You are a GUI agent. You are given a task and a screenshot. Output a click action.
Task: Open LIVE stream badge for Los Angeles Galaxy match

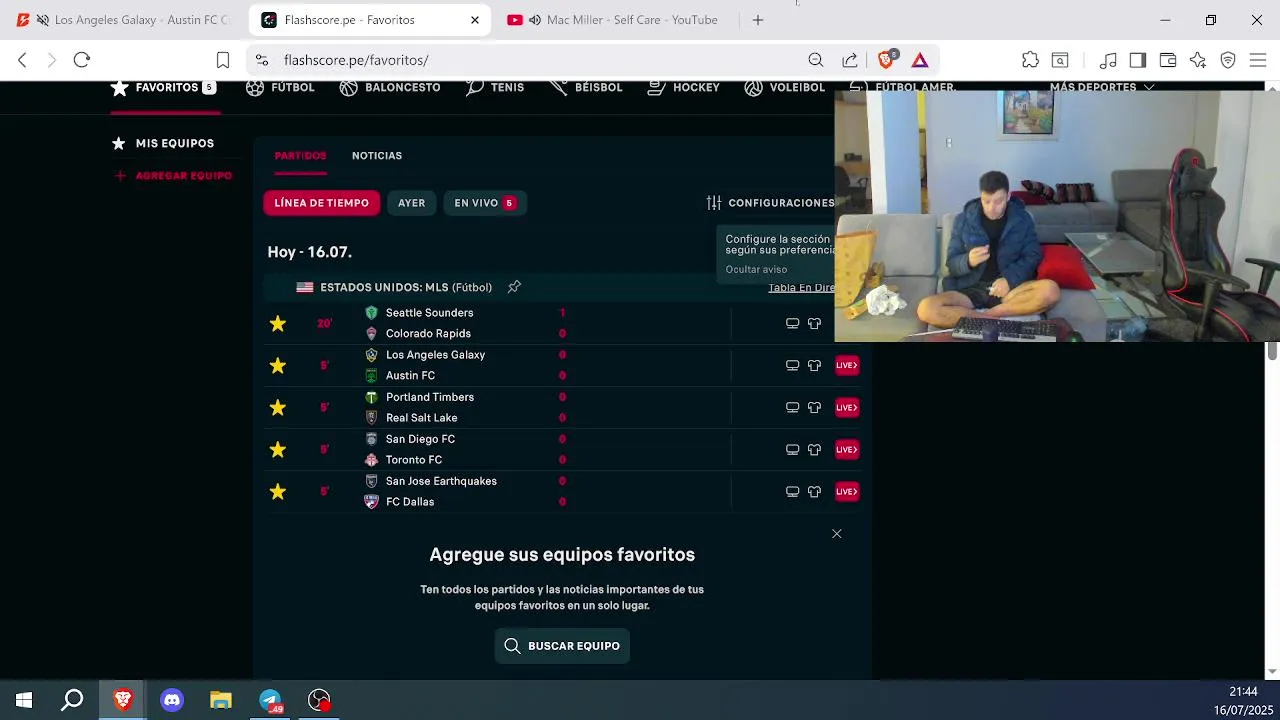pyautogui.click(x=847, y=365)
